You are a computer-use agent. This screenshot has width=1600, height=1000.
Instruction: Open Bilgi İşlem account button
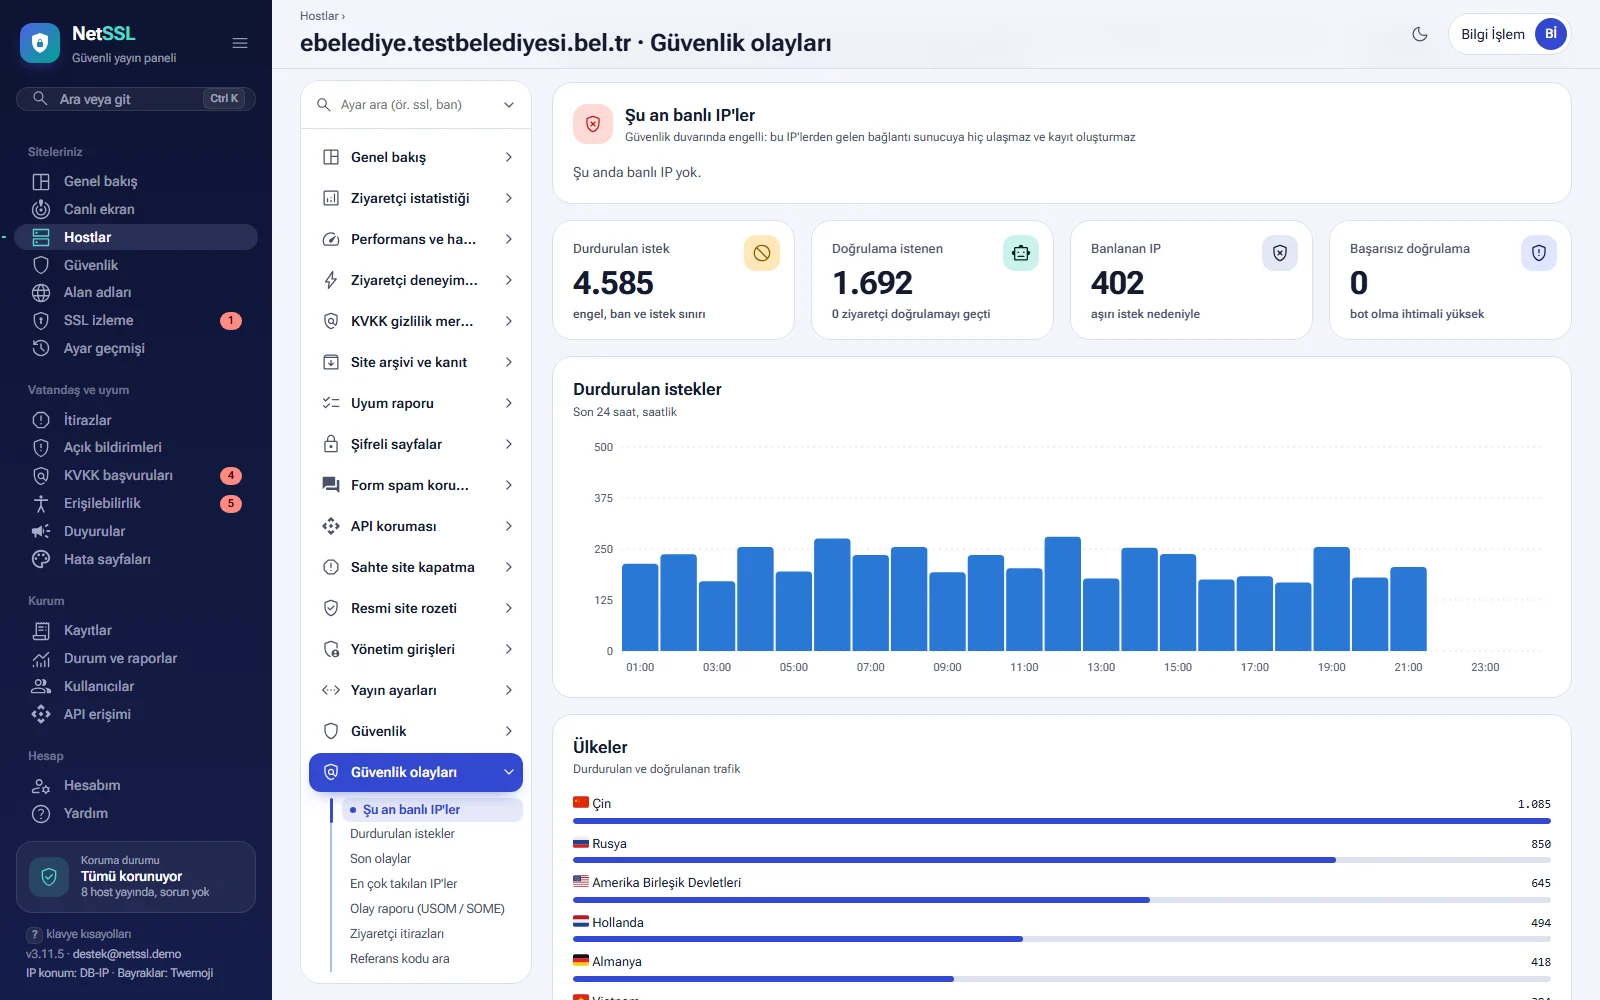(1509, 34)
